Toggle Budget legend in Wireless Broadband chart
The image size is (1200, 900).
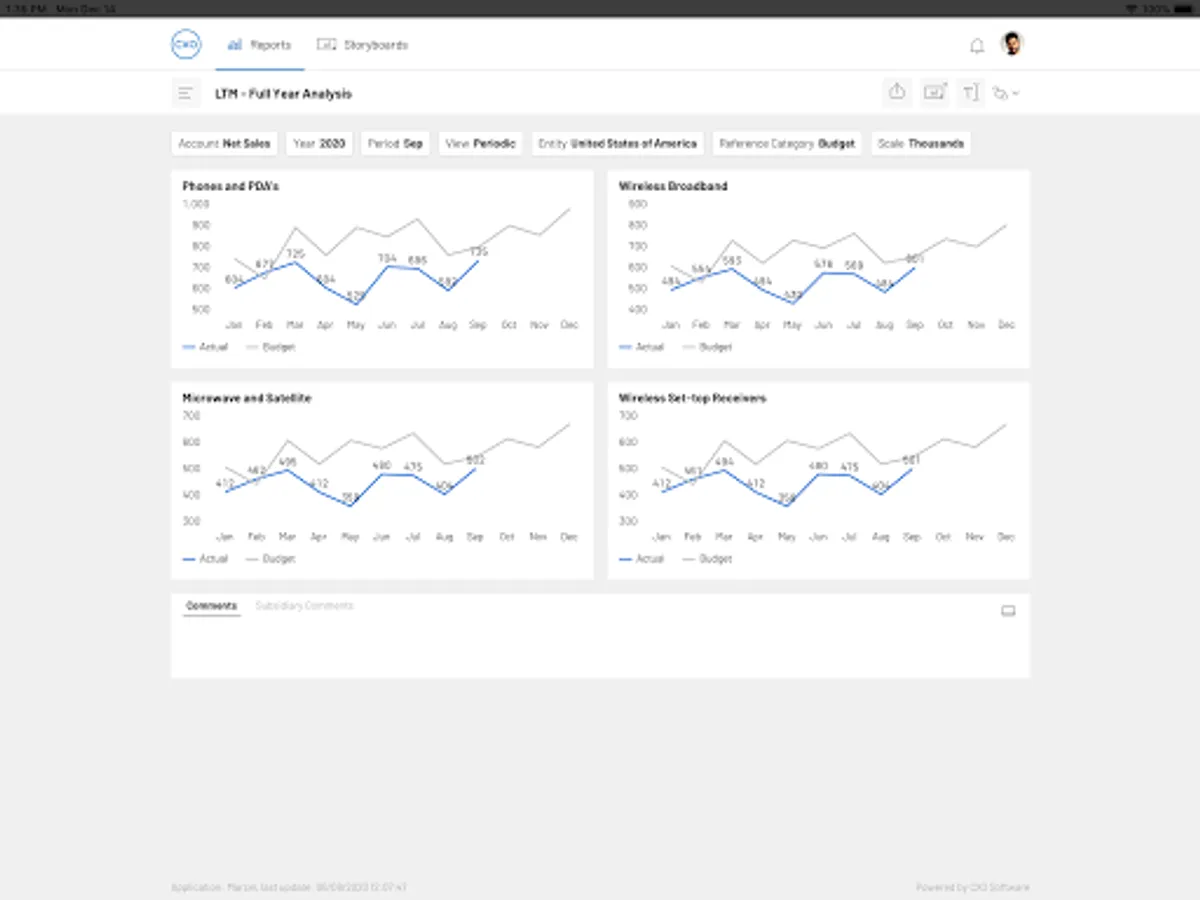click(706, 347)
